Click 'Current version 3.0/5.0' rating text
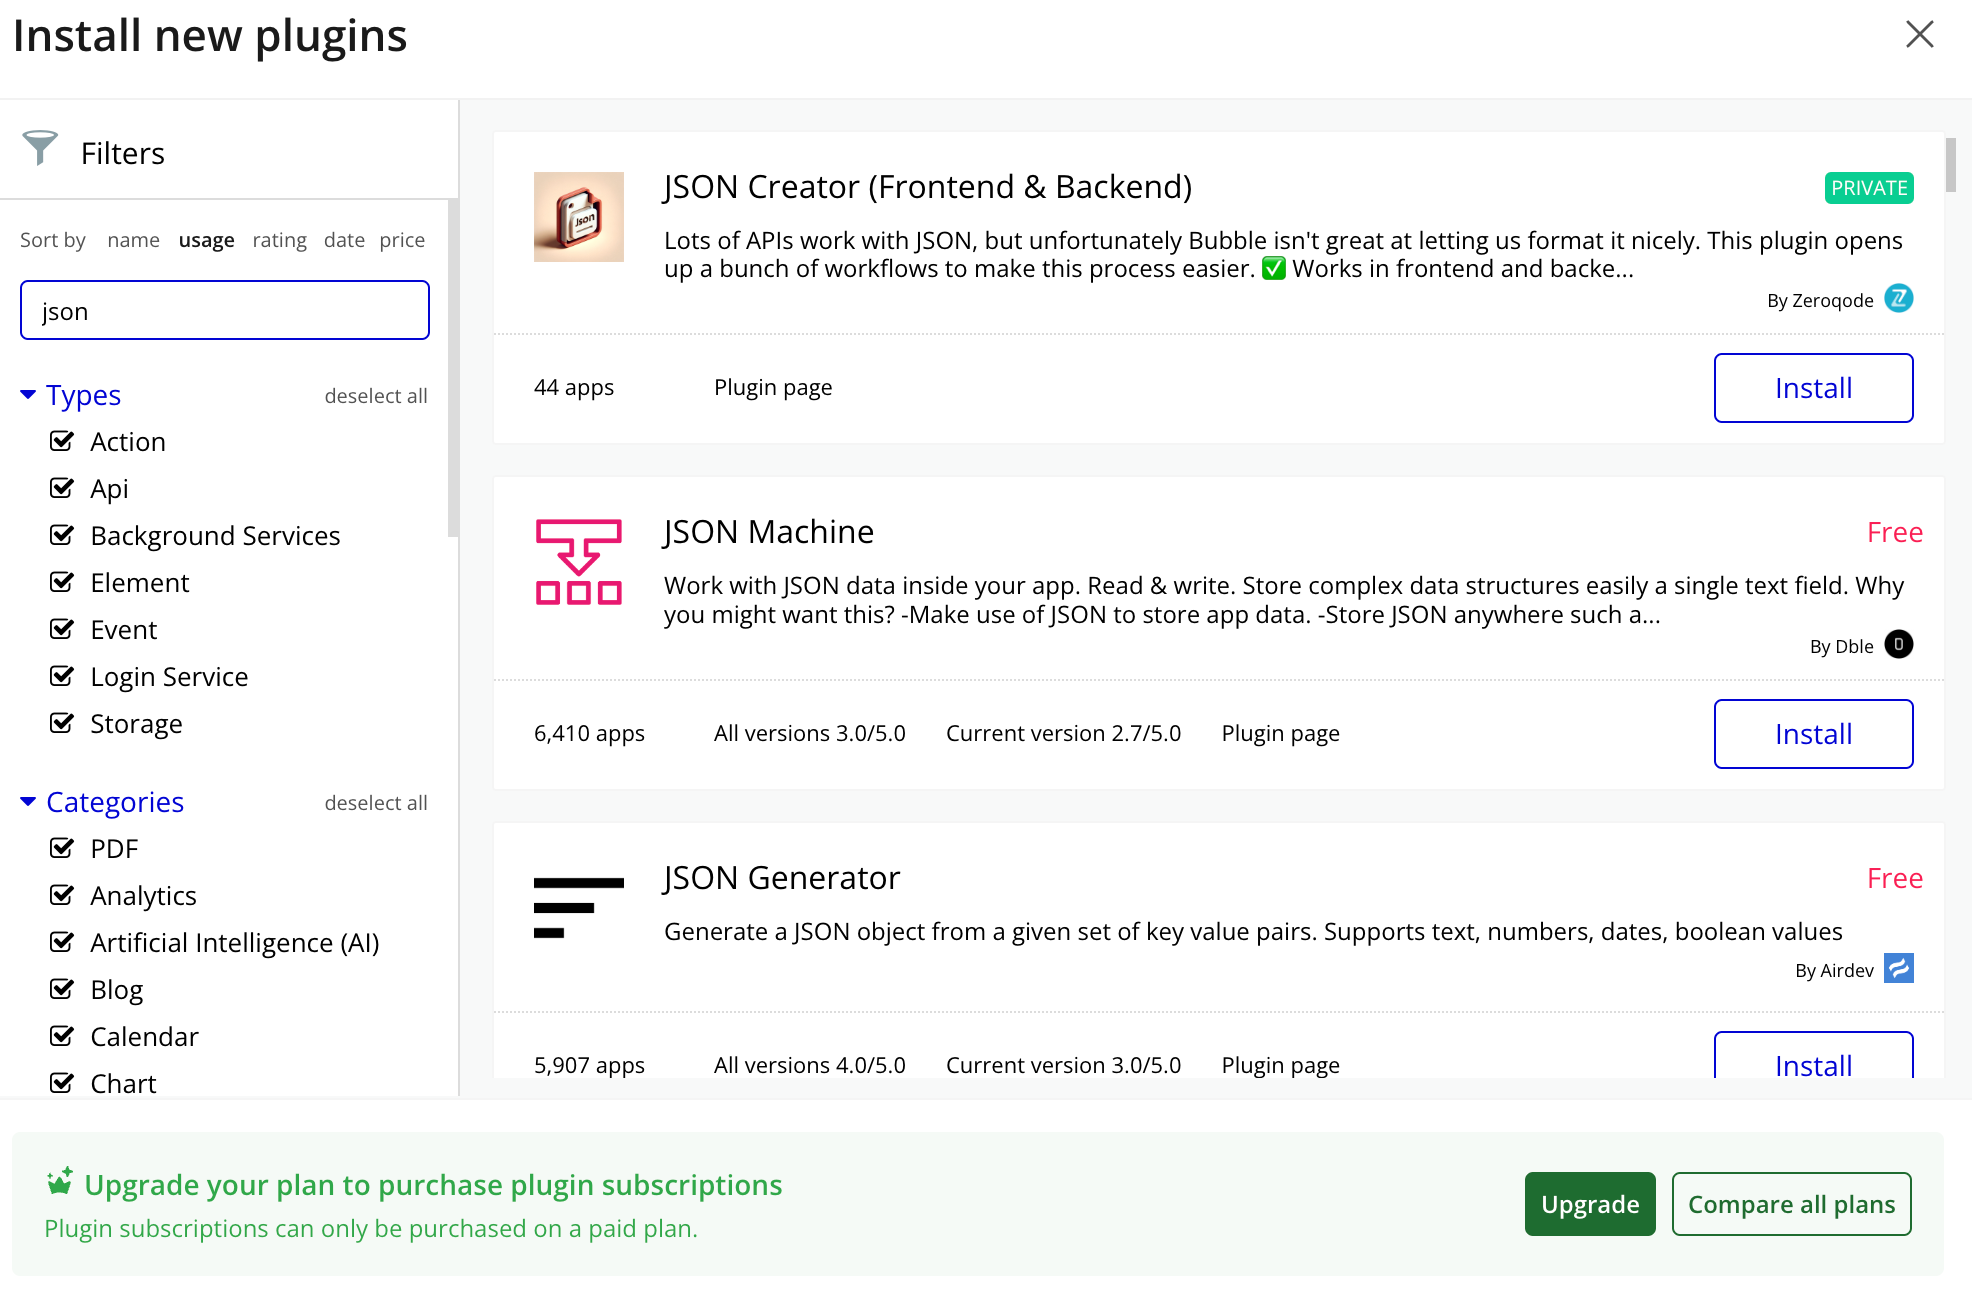1972x1308 pixels. 1064,1065
